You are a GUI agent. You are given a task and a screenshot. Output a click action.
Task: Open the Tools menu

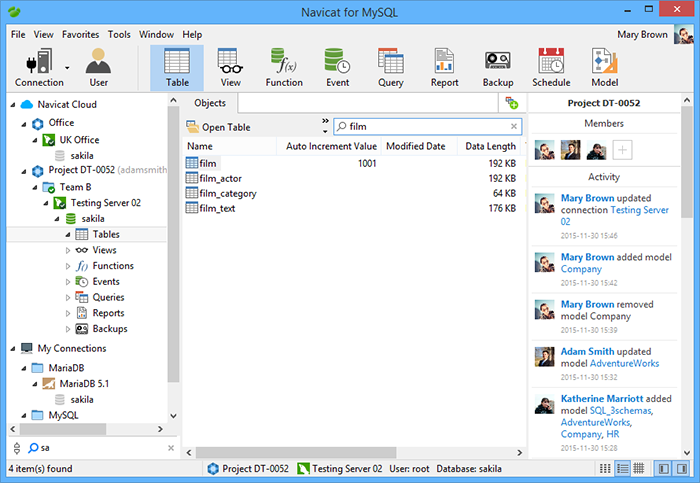coord(119,34)
